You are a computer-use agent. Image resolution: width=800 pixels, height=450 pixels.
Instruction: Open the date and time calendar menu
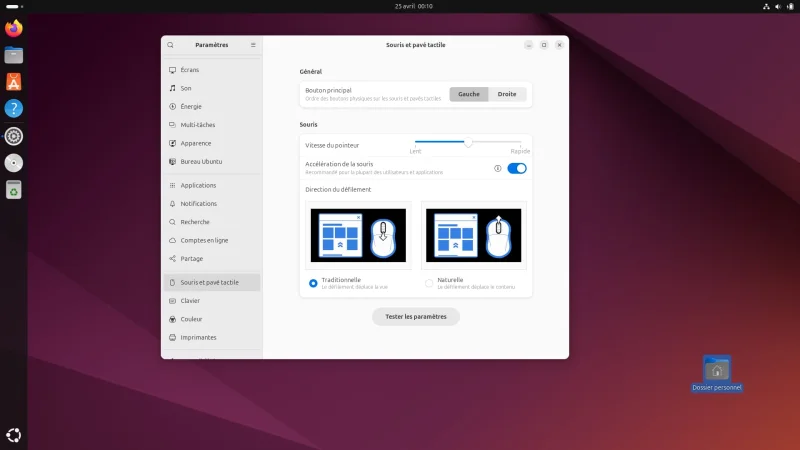pos(414,7)
